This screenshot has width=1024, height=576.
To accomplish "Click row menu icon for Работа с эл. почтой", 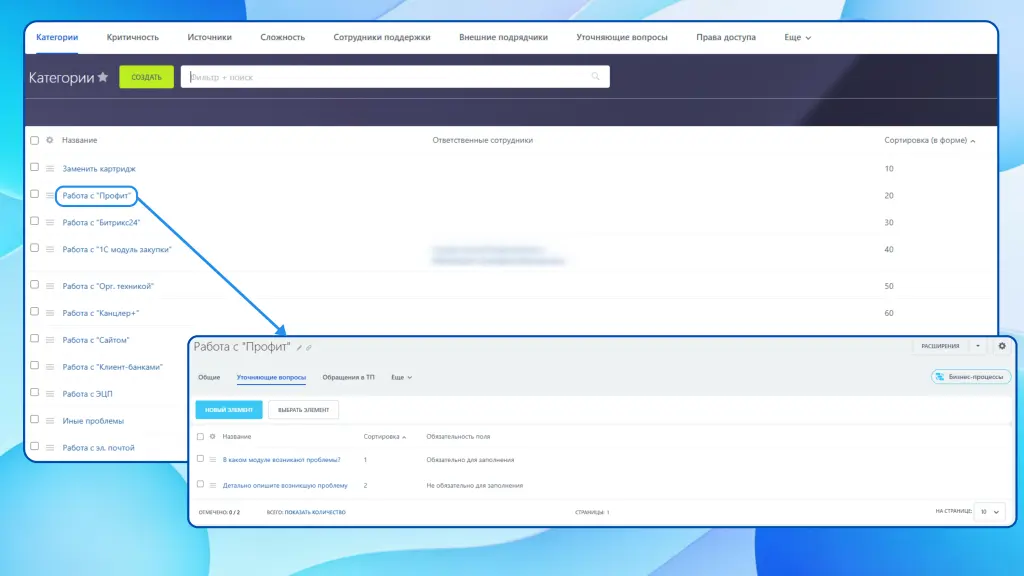I will coord(50,448).
